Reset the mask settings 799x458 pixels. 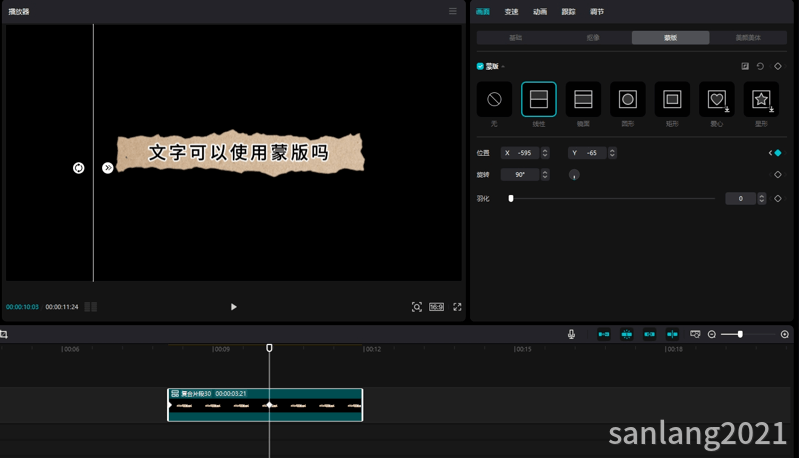(x=760, y=66)
